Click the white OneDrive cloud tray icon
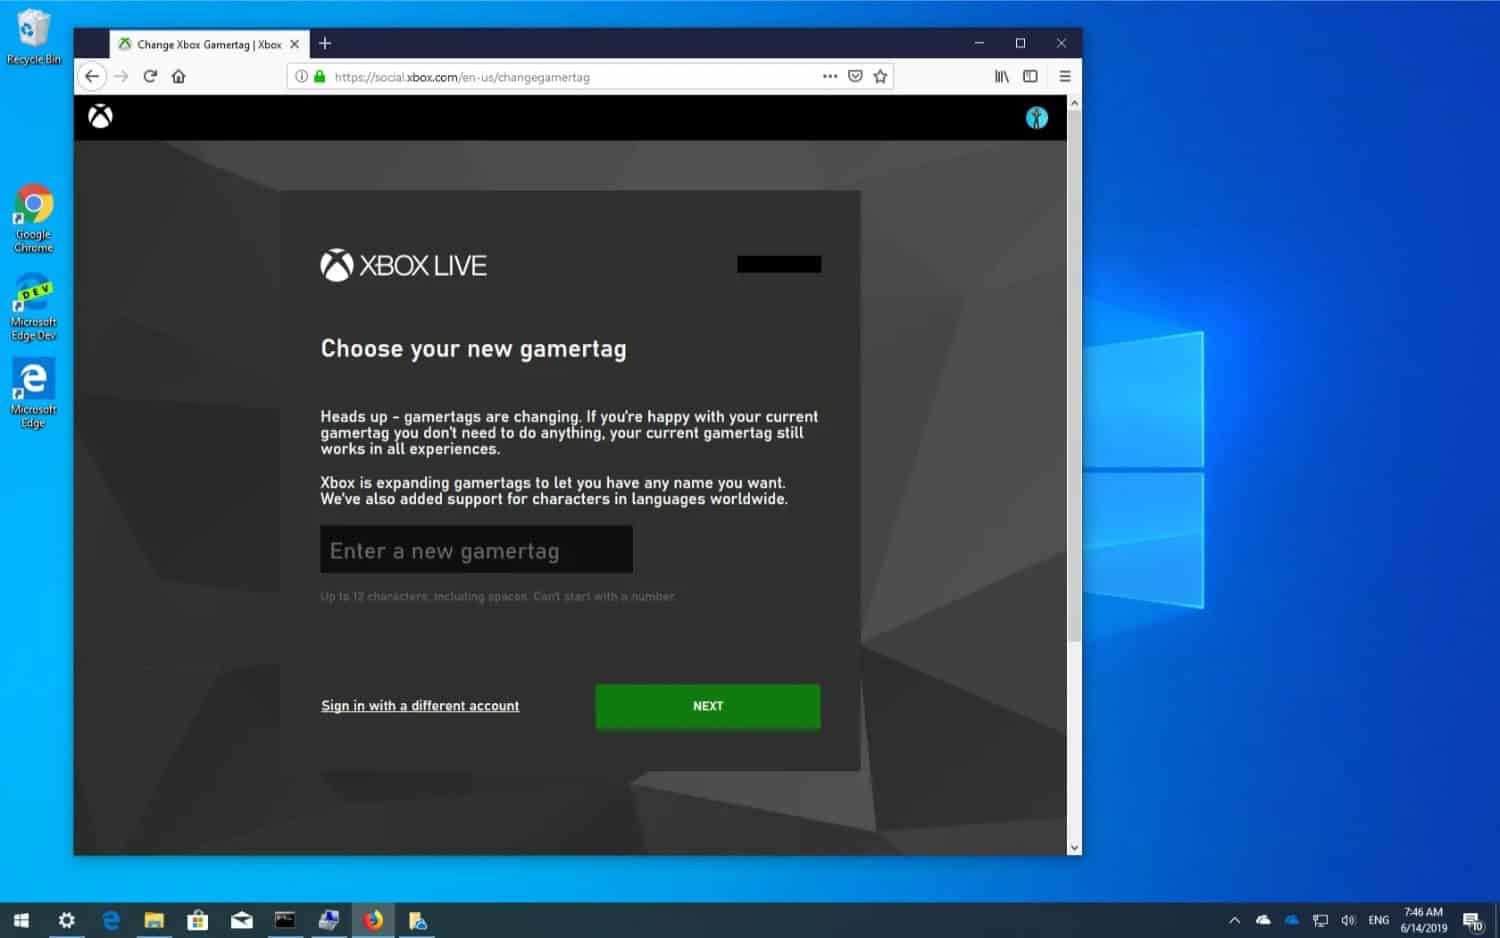 click(x=1263, y=920)
